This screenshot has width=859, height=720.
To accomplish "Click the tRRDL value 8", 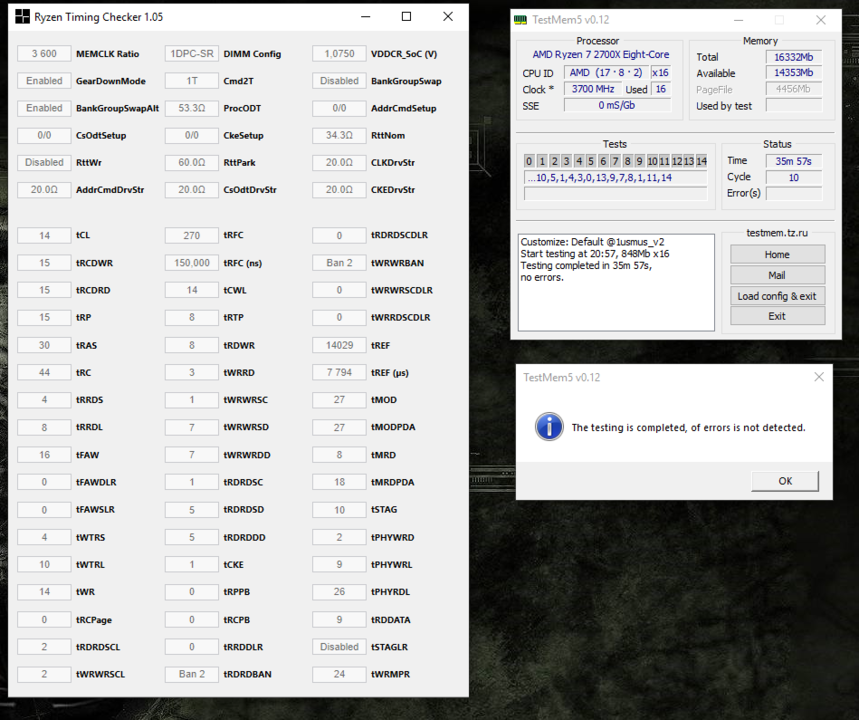I will click(x=44, y=427).
